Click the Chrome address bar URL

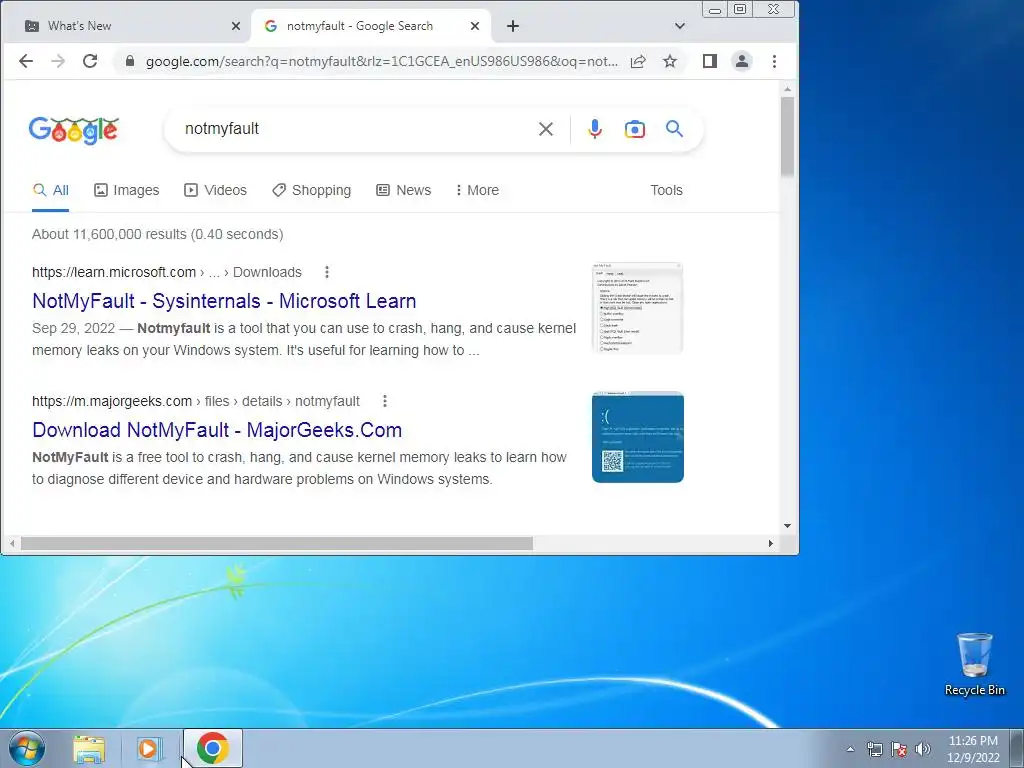tap(381, 61)
